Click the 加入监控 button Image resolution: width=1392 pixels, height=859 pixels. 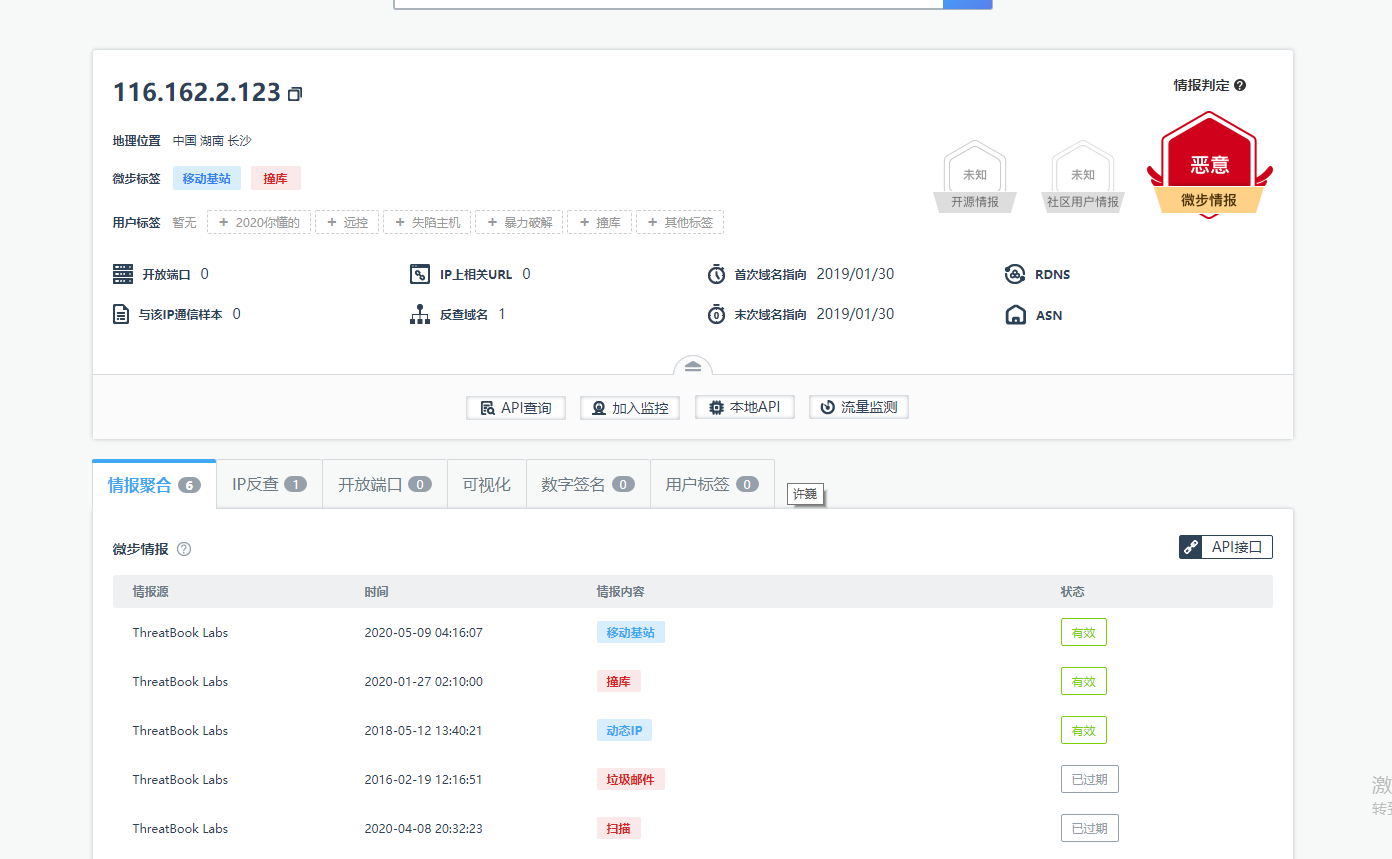pos(630,408)
